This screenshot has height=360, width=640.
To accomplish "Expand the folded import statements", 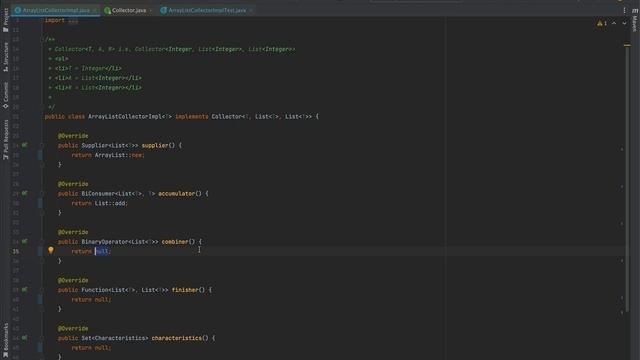I will [73, 20].
